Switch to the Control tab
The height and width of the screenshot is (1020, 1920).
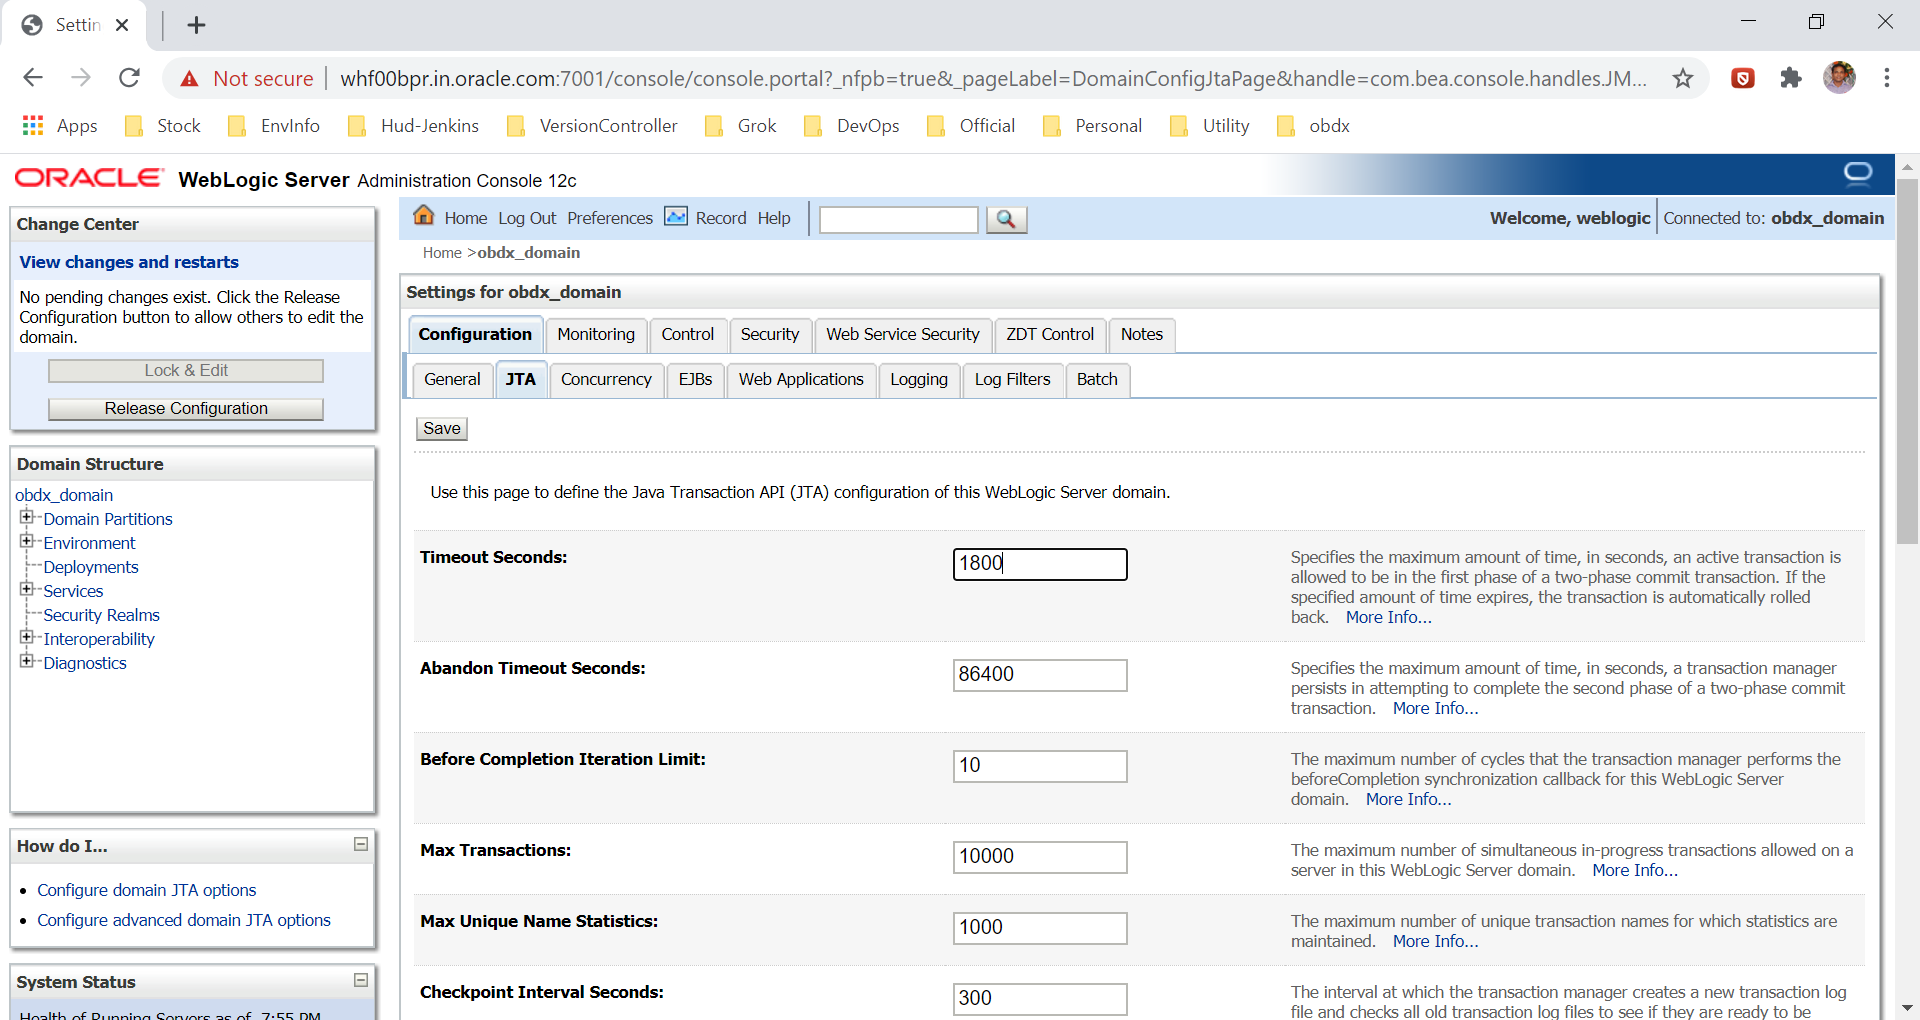688,335
